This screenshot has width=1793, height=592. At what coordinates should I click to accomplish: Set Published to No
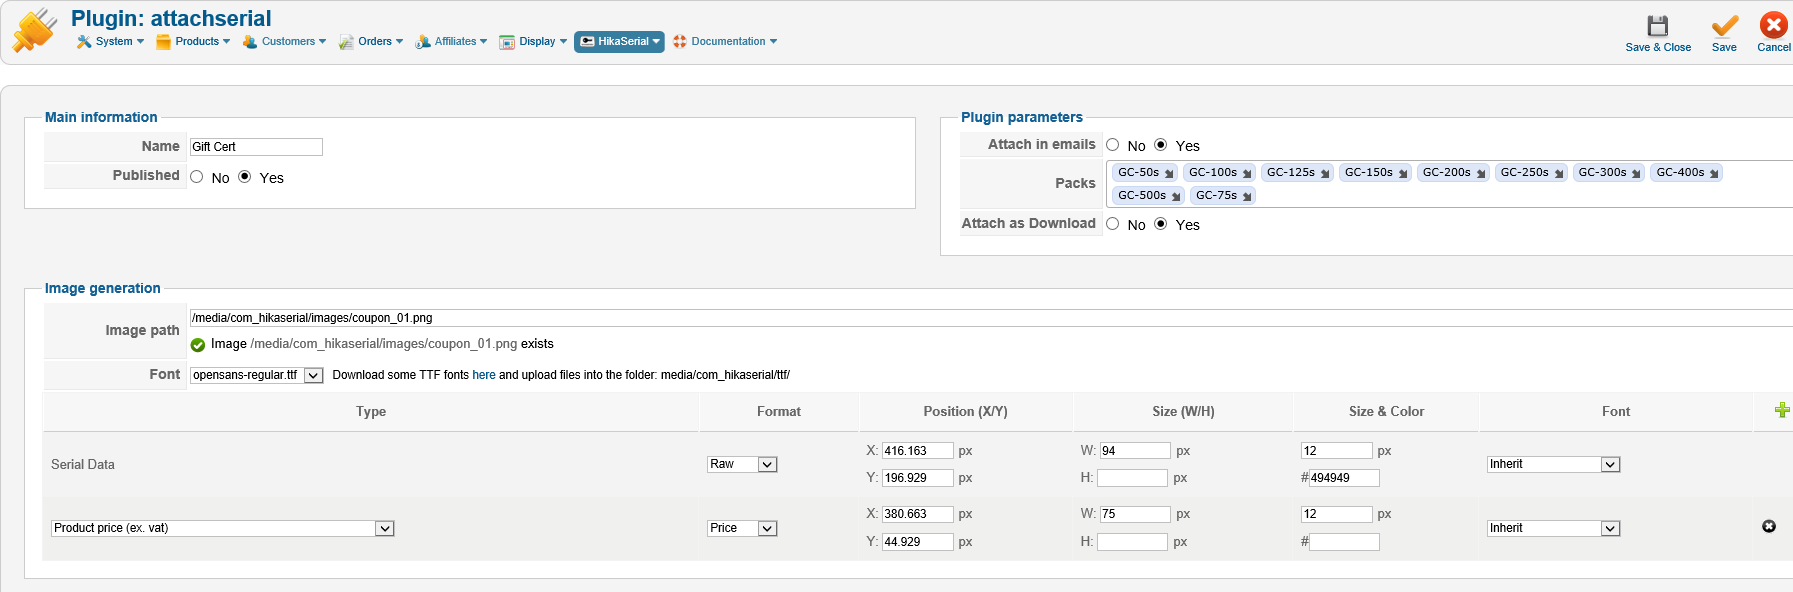[197, 177]
